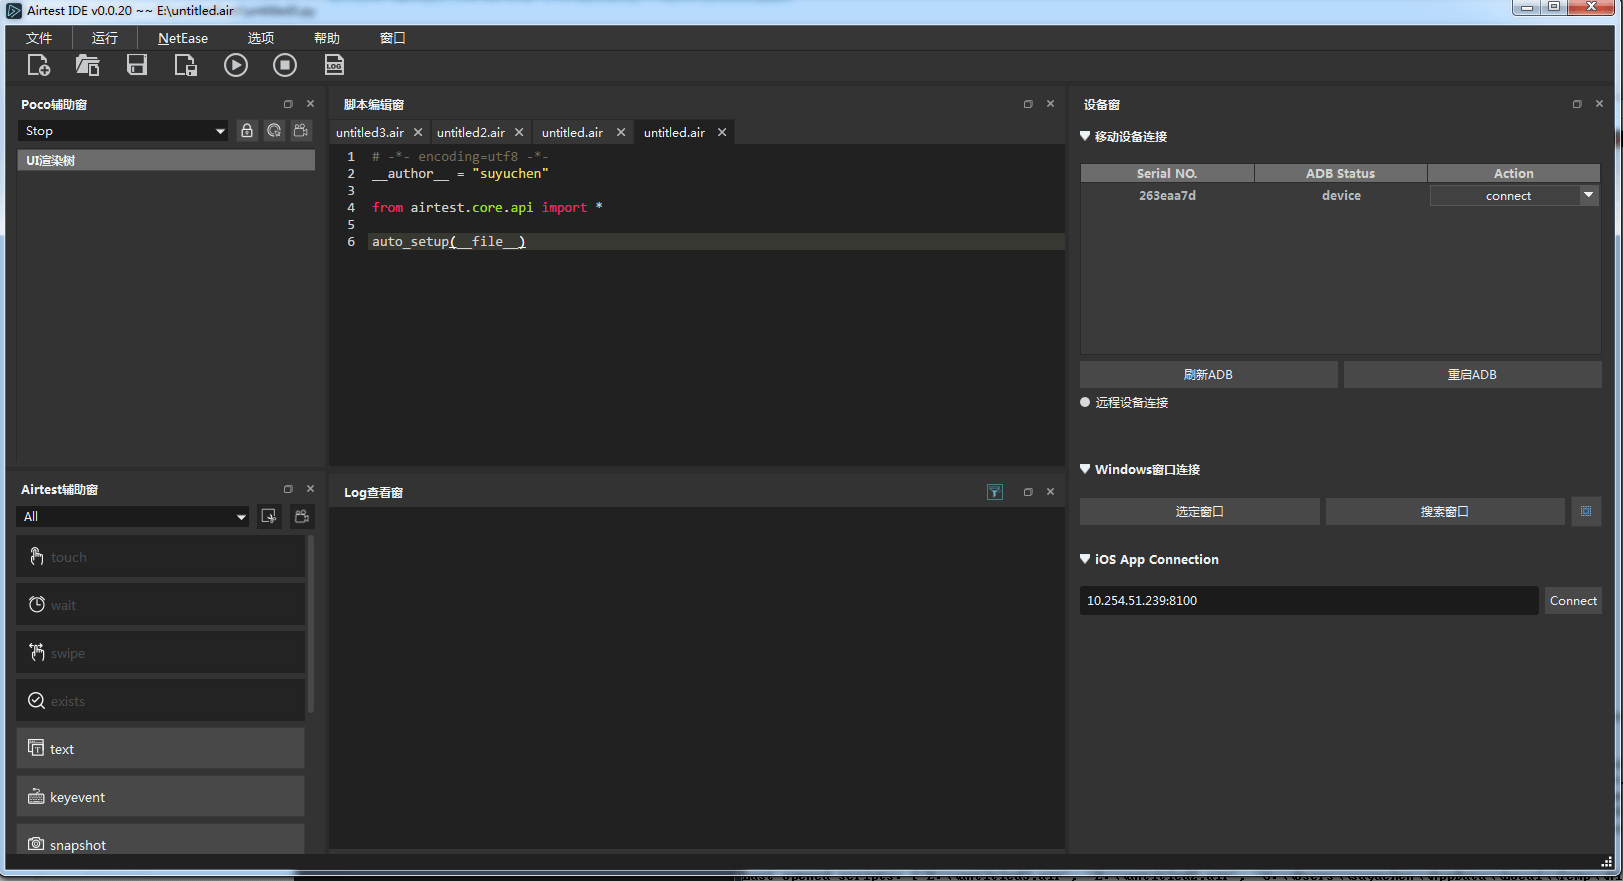This screenshot has height=881, width=1623.
Task: Open the Airtest All filter dropdown
Action: tap(133, 517)
